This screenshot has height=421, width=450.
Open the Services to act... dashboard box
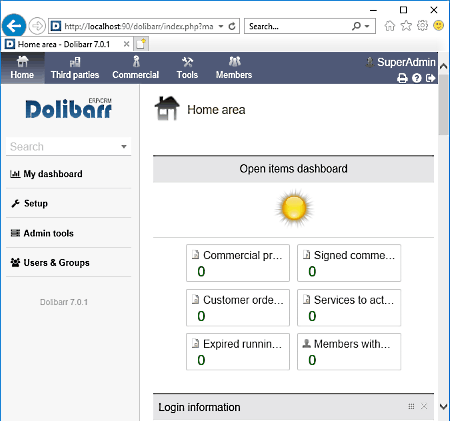pyautogui.click(x=349, y=308)
